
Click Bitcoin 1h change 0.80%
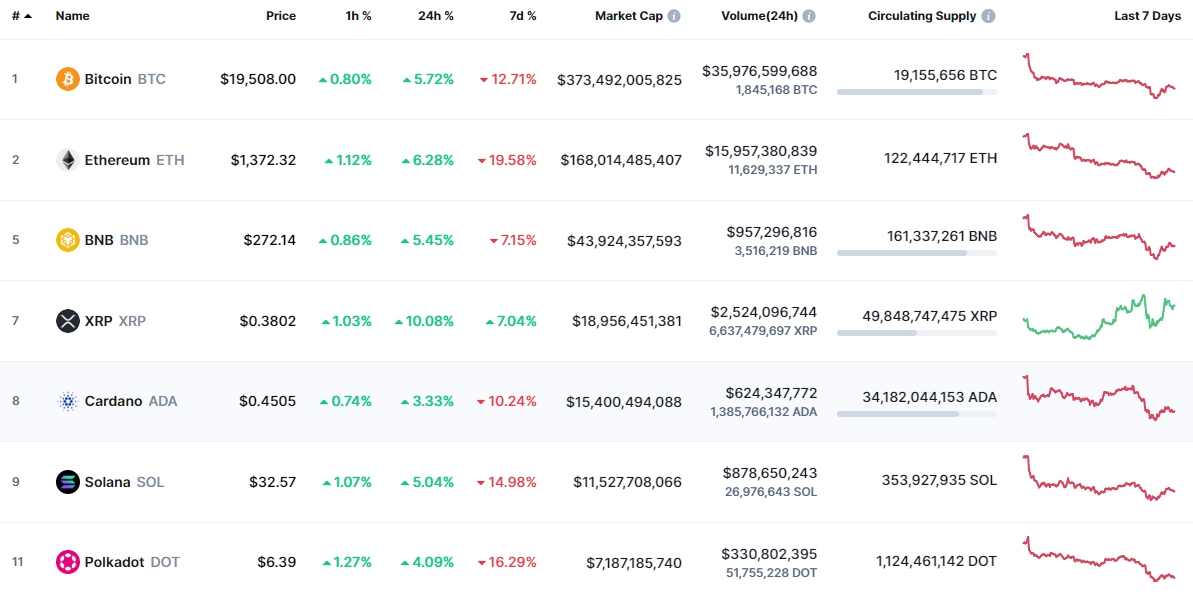[x=345, y=79]
